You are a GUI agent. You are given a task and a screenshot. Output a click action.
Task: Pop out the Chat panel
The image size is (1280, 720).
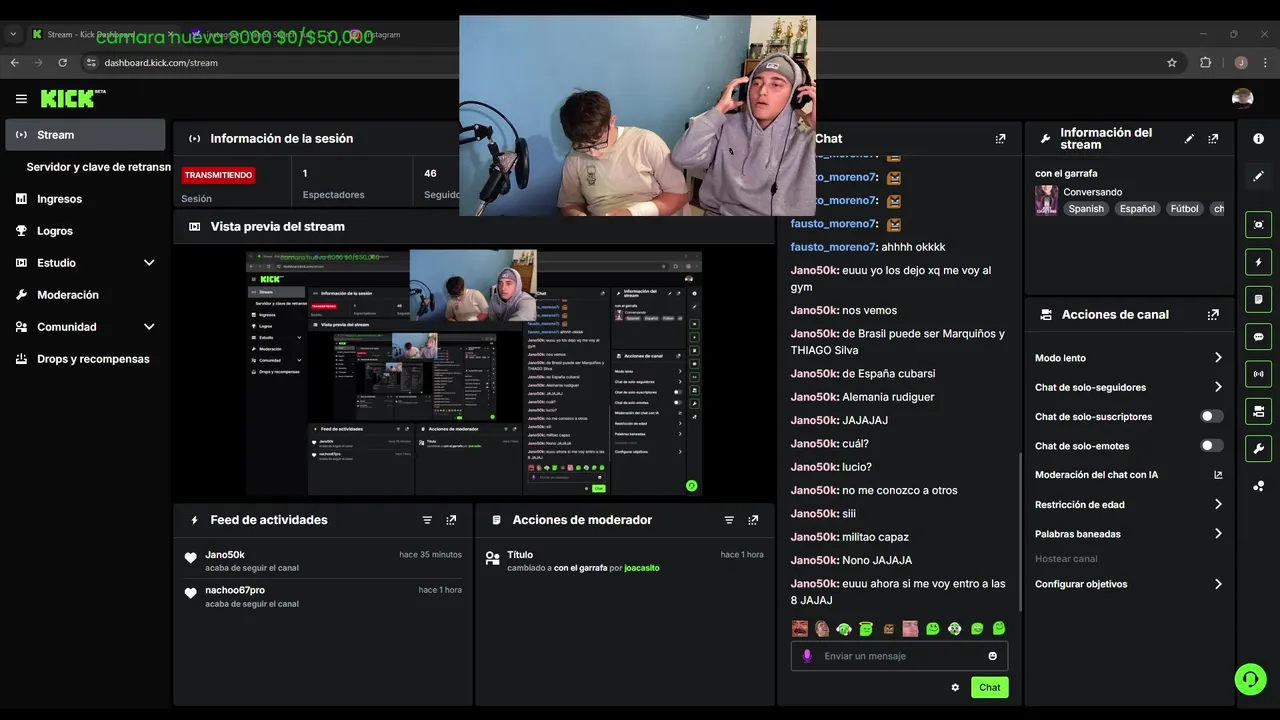(1000, 139)
